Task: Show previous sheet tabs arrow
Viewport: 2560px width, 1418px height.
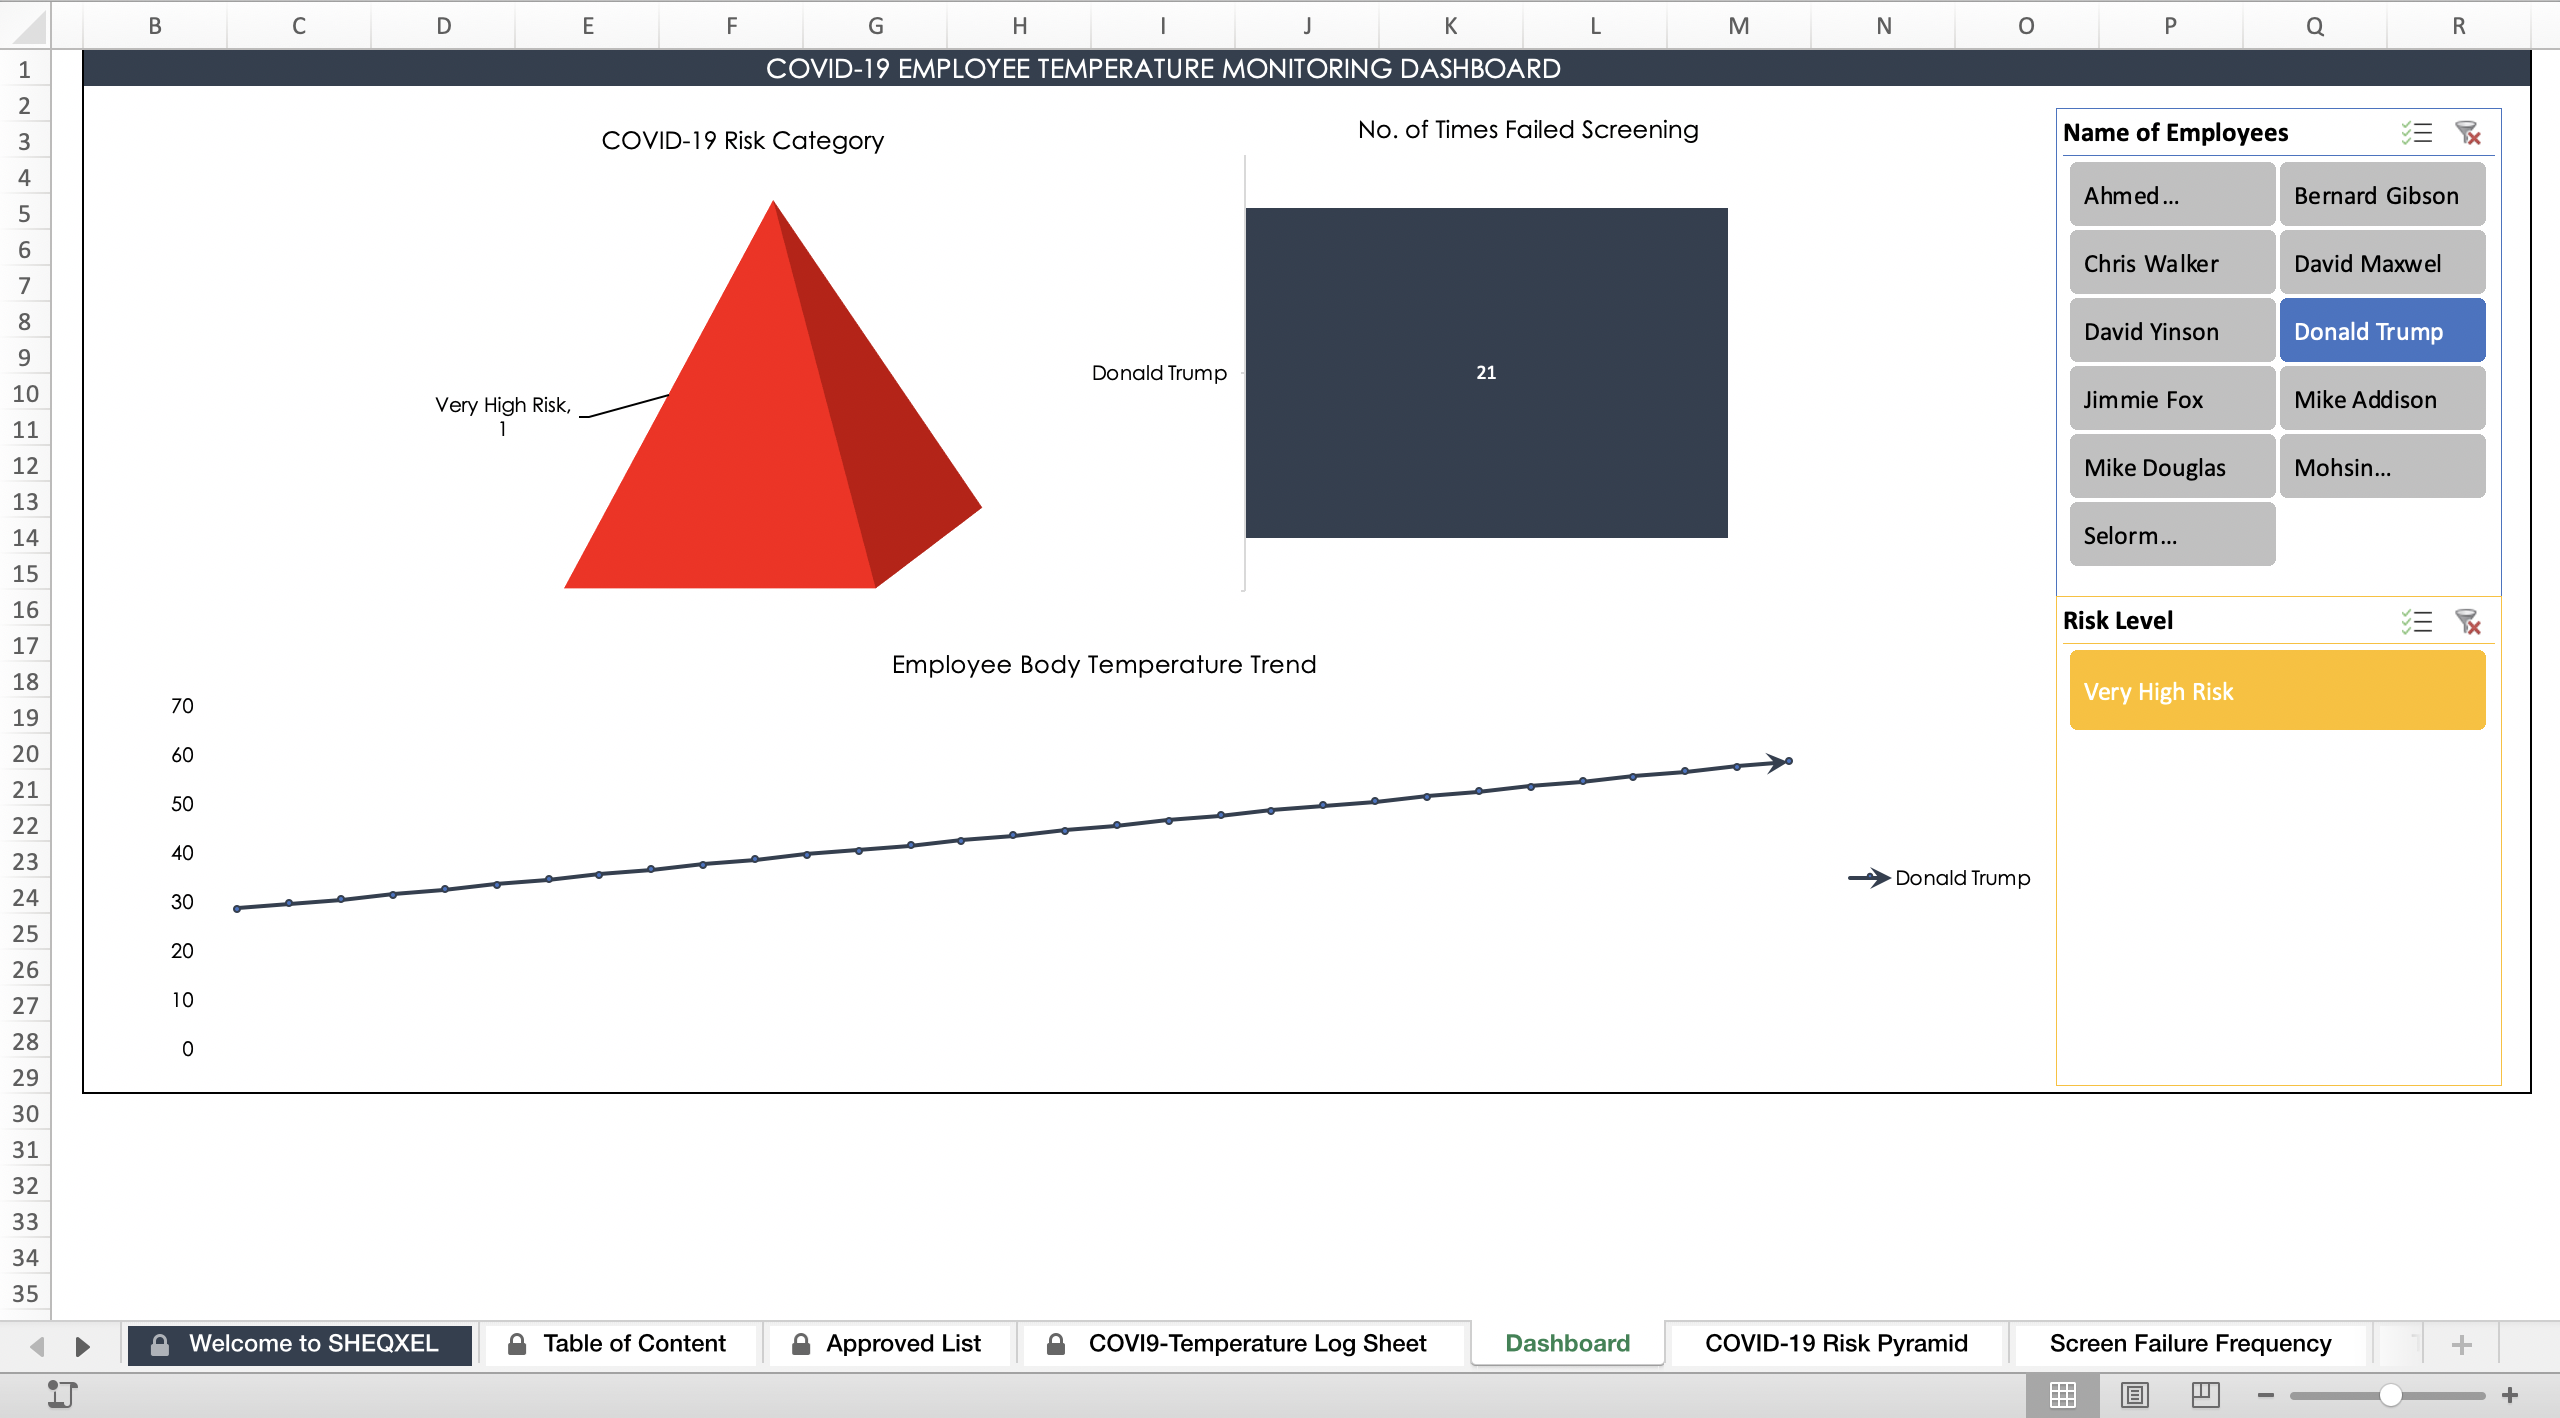Action: pos(37,1346)
